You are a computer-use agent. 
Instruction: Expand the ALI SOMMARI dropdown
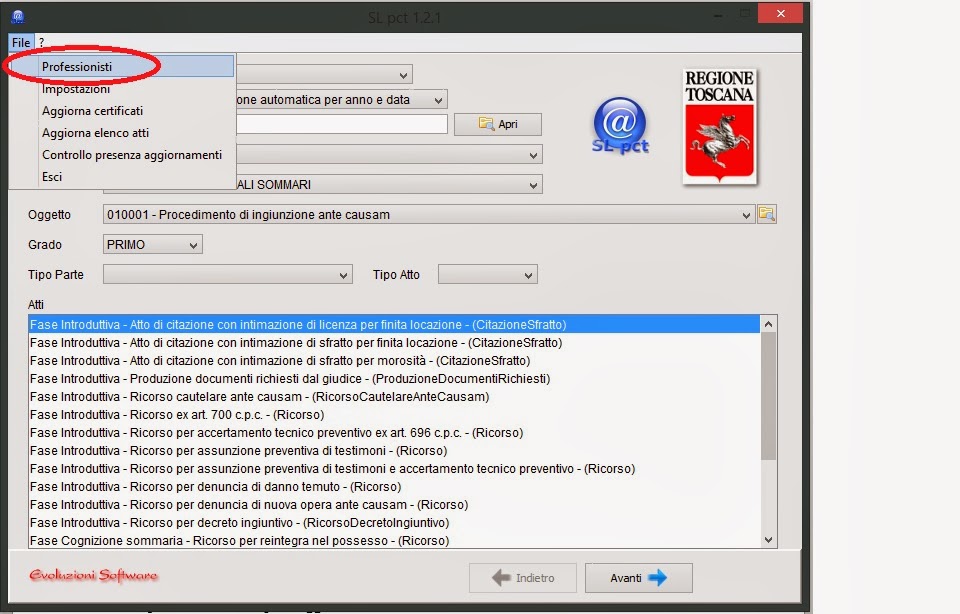tap(533, 185)
